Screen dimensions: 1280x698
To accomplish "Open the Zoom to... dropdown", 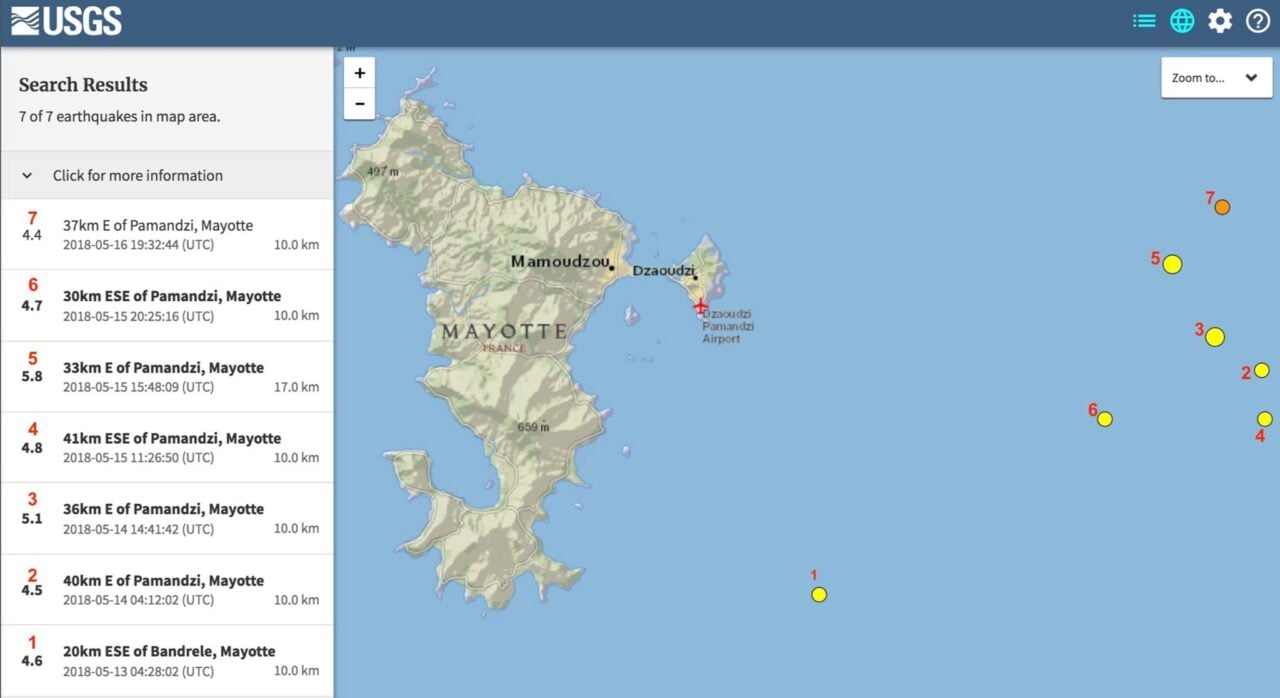I will pyautogui.click(x=1216, y=78).
